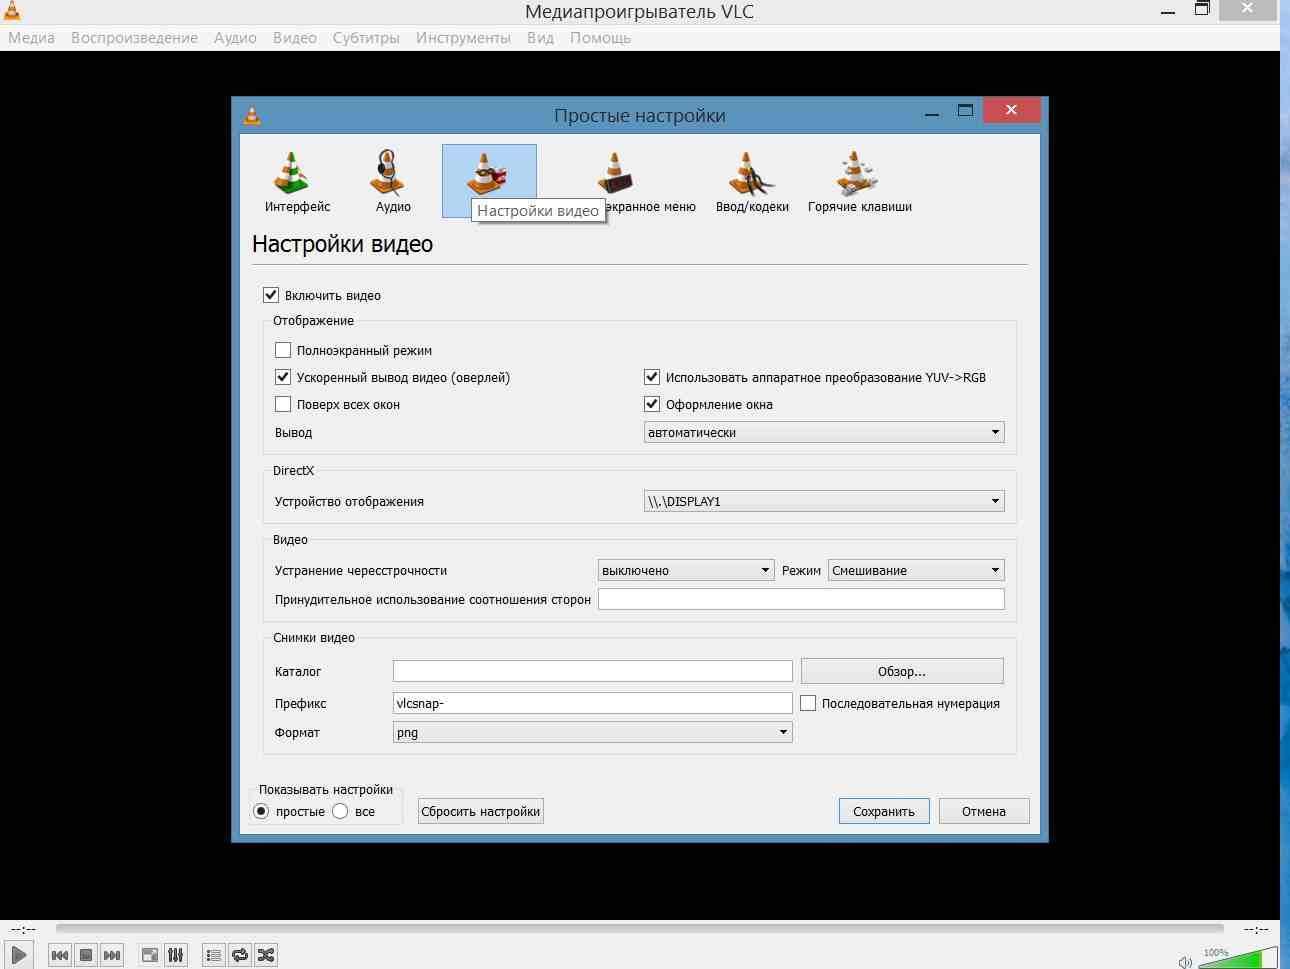Toggle the Включить видео checkbox
Image resolution: width=1290 pixels, height=969 pixels.
[x=271, y=295]
